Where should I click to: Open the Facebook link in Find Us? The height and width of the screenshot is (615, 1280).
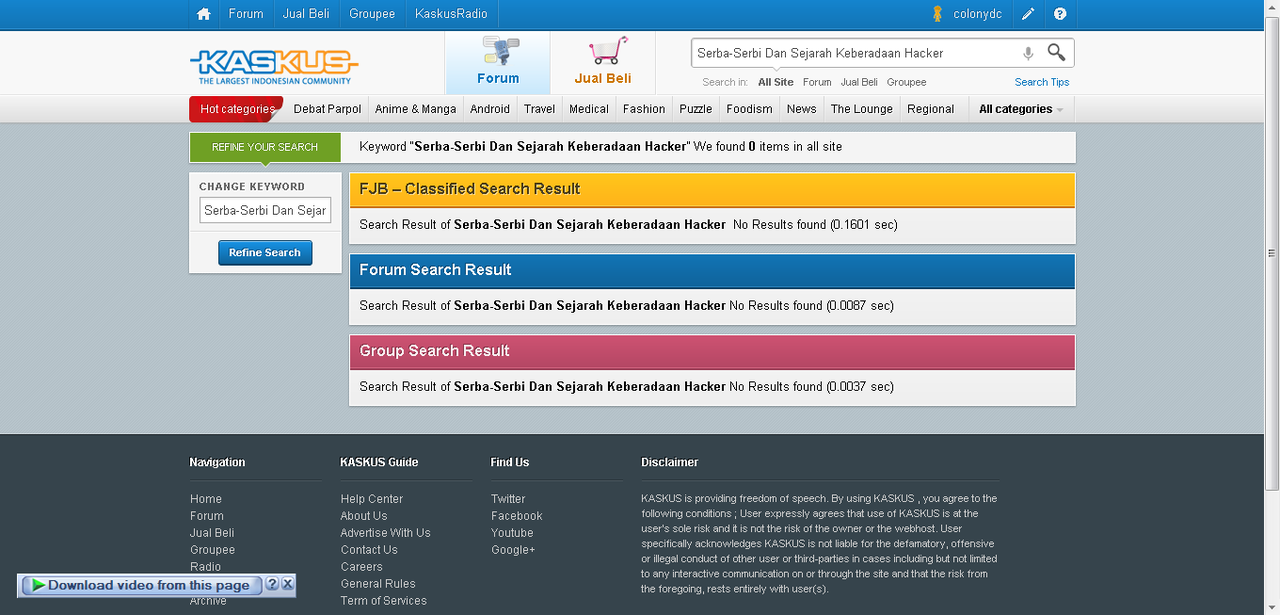tap(516, 516)
